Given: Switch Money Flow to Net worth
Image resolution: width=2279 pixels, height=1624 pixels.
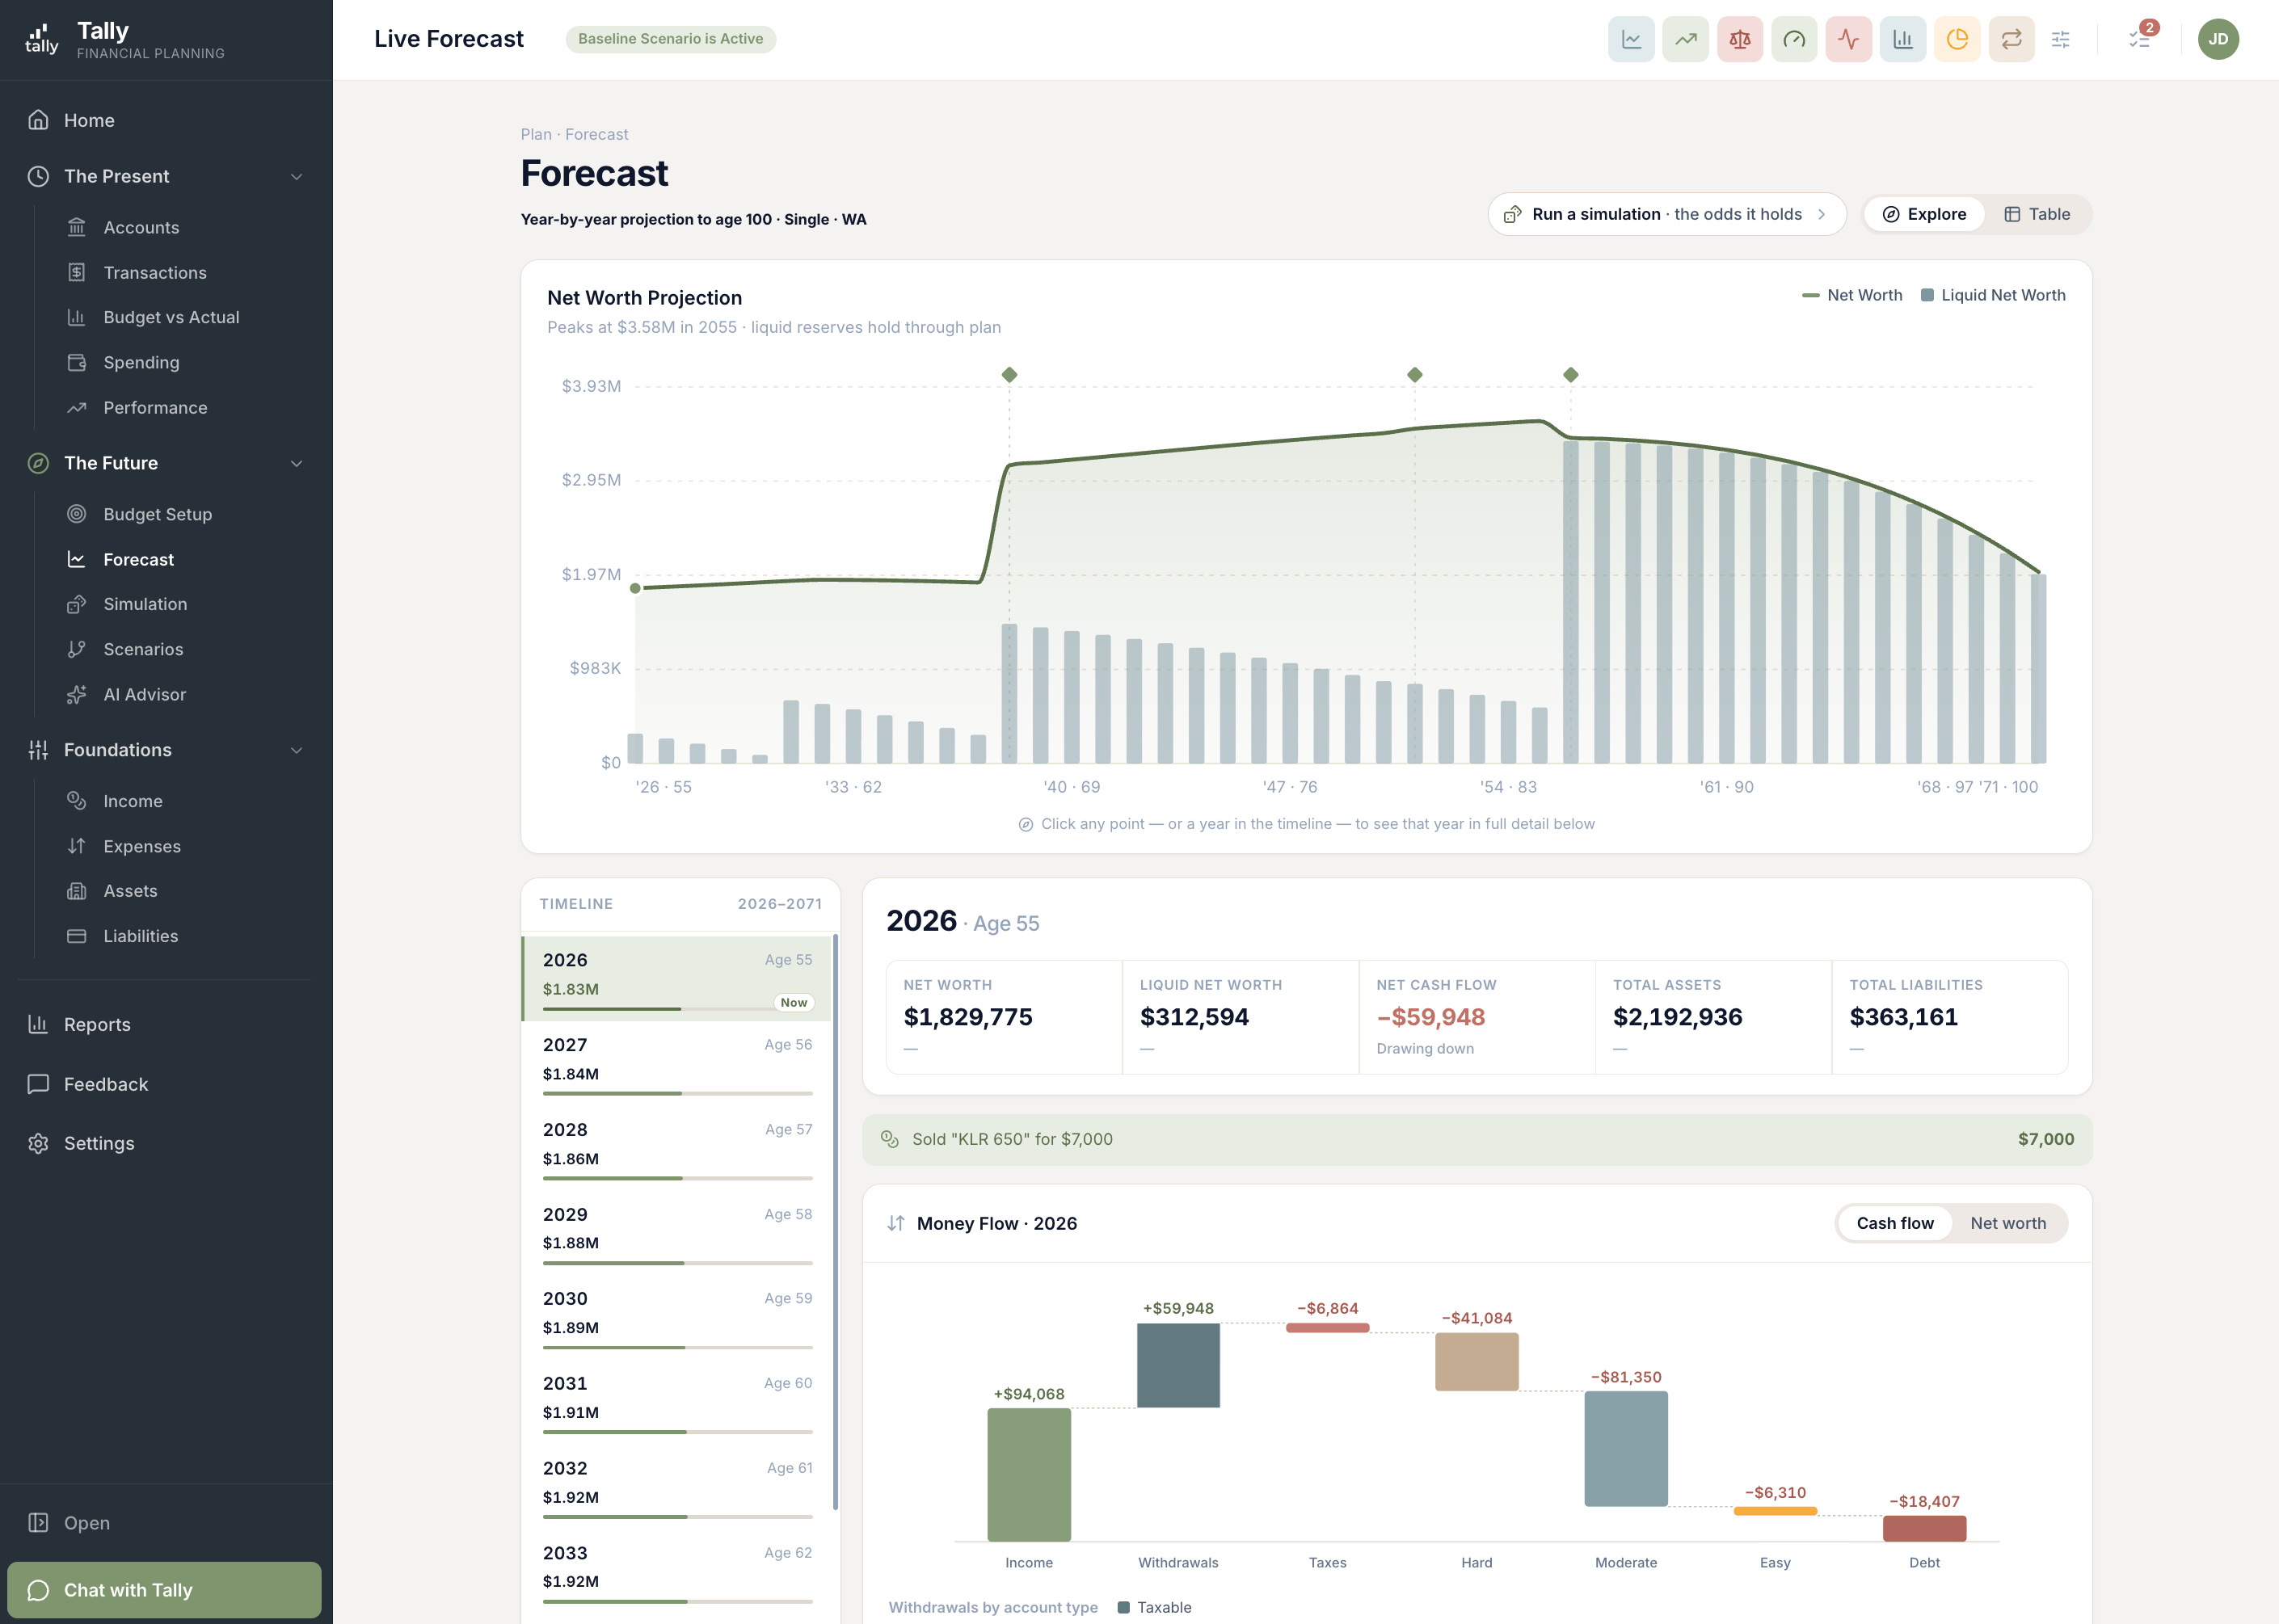Looking at the screenshot, I should point(2008,1223).
